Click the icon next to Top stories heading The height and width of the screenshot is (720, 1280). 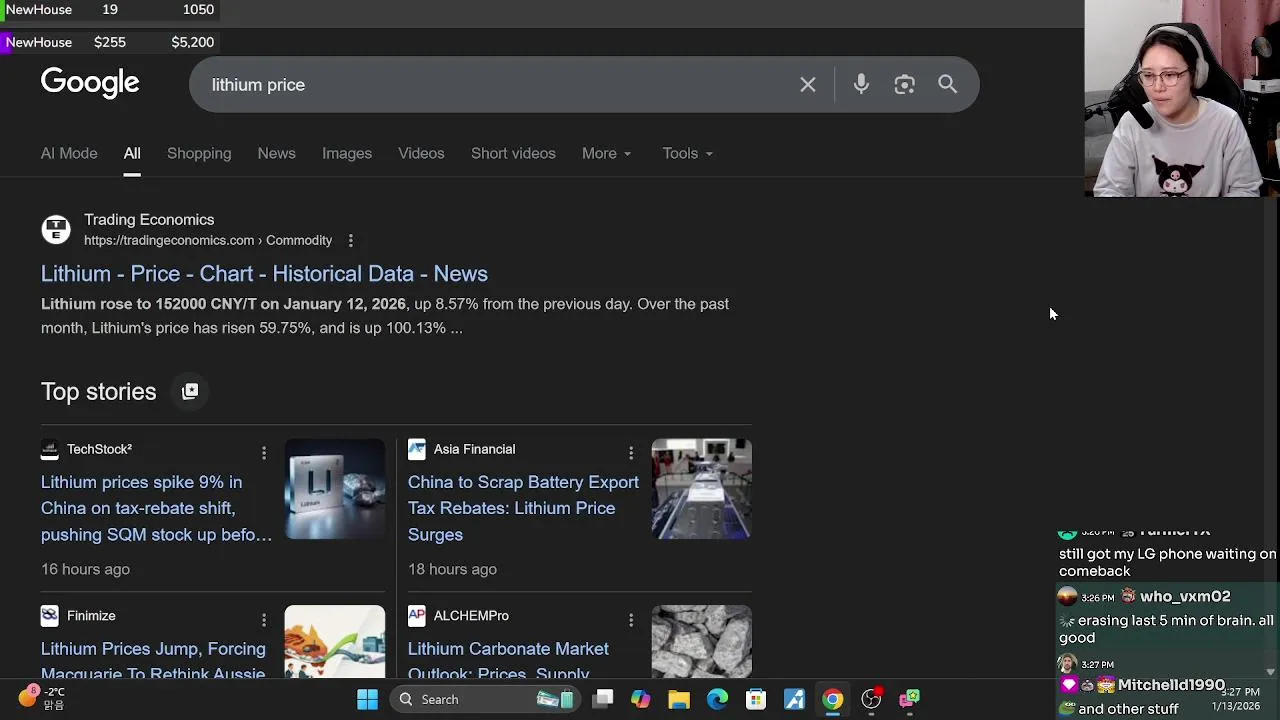[190, 391]
